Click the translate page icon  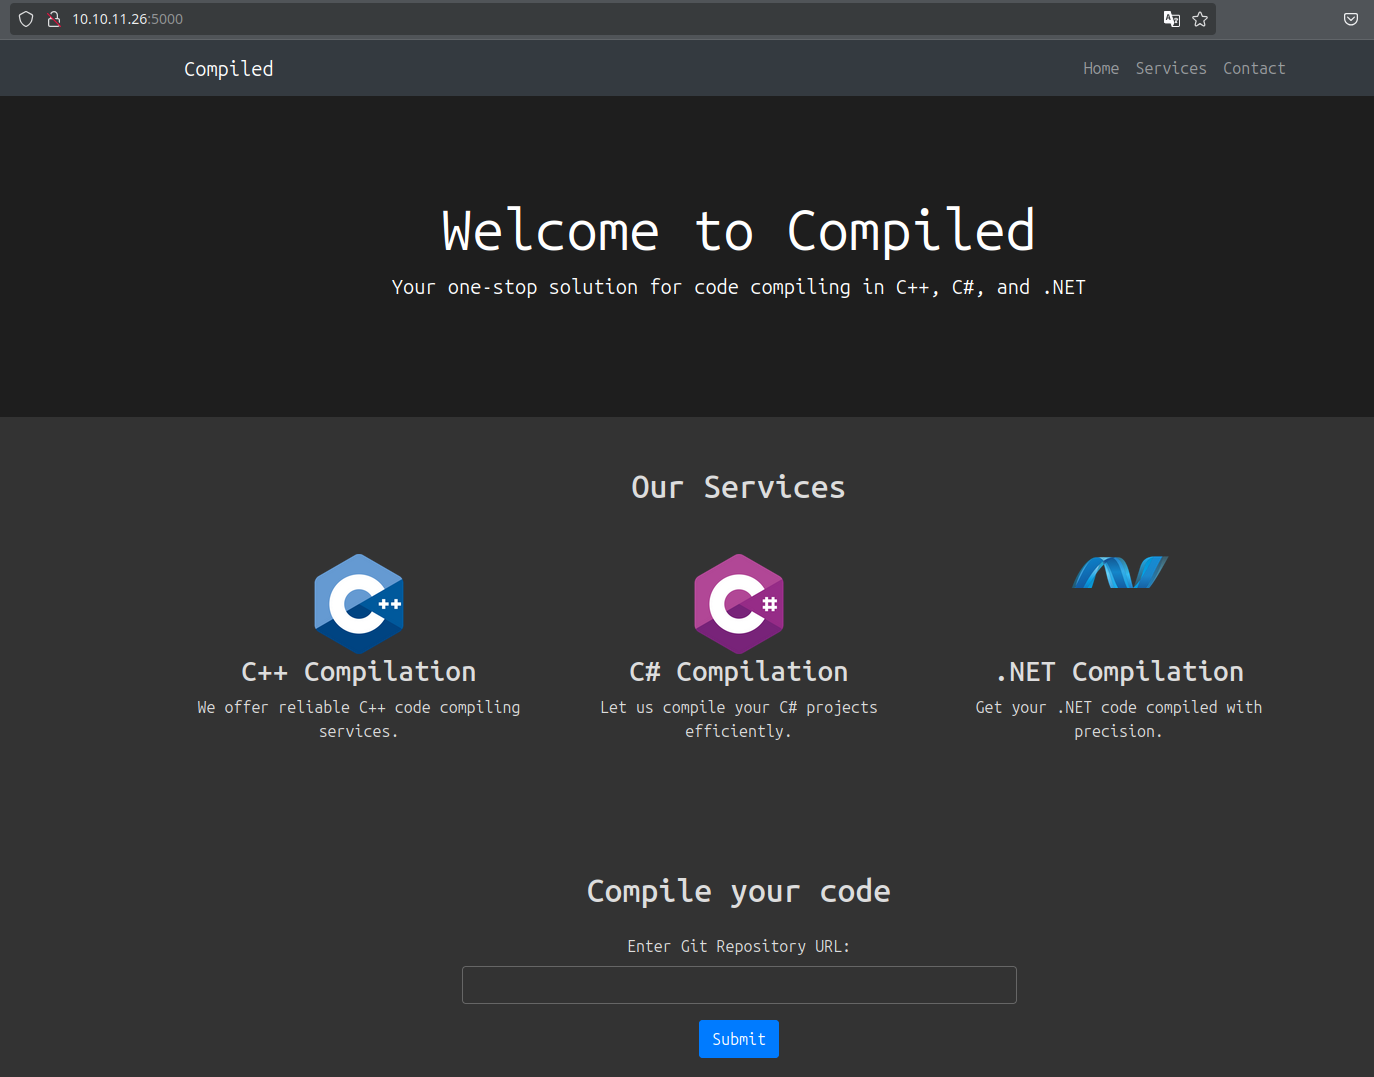click(1172, 19)
